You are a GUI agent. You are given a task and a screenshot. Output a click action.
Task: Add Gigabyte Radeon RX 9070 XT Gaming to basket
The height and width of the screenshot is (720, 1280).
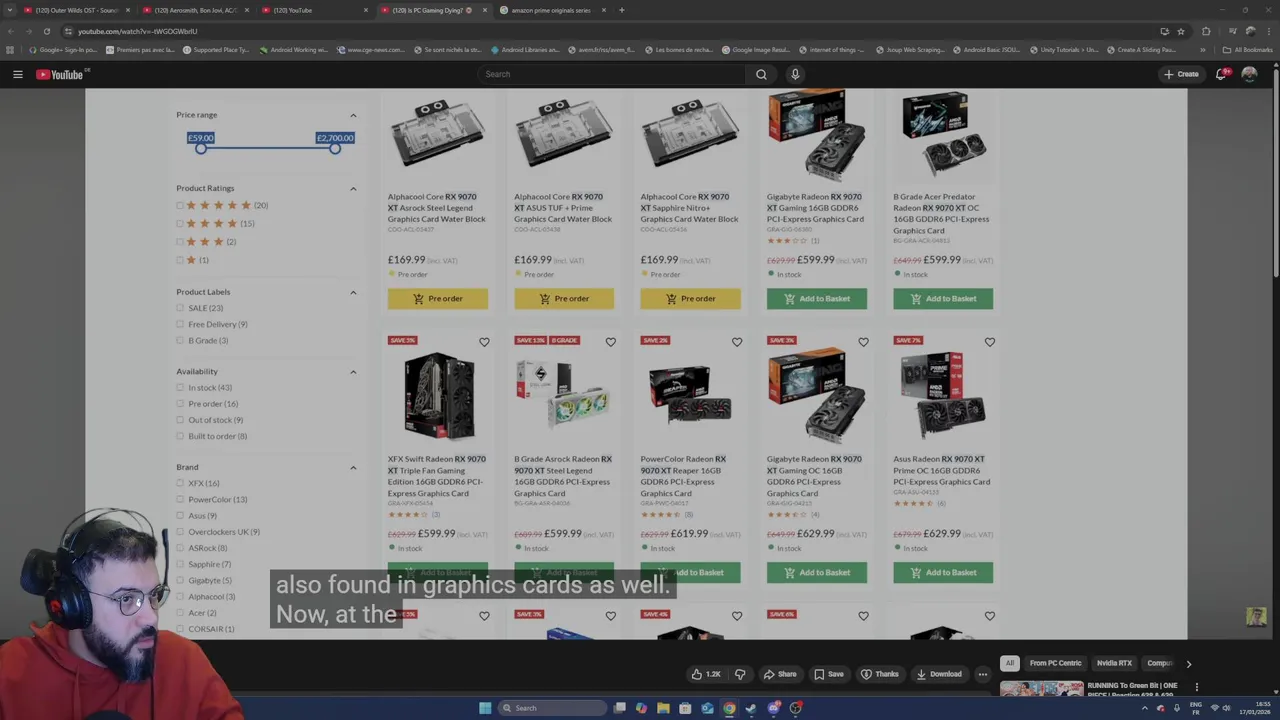pos(817,298)
